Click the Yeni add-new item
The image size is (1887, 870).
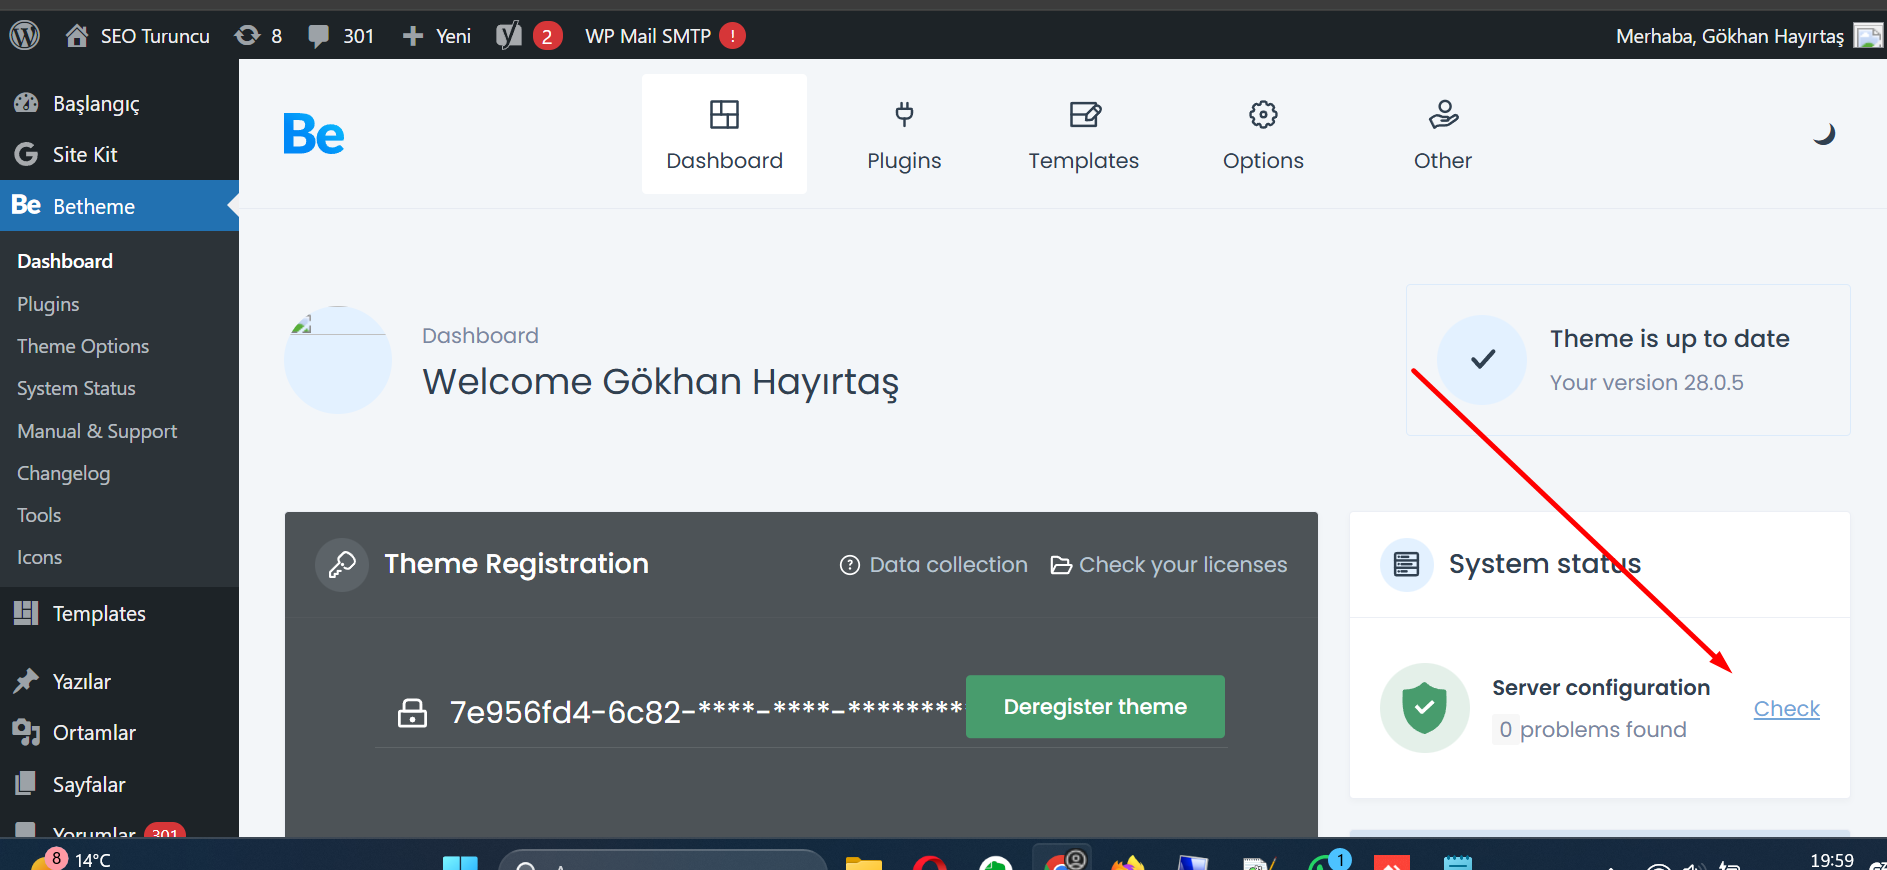[x=436, y=36]
